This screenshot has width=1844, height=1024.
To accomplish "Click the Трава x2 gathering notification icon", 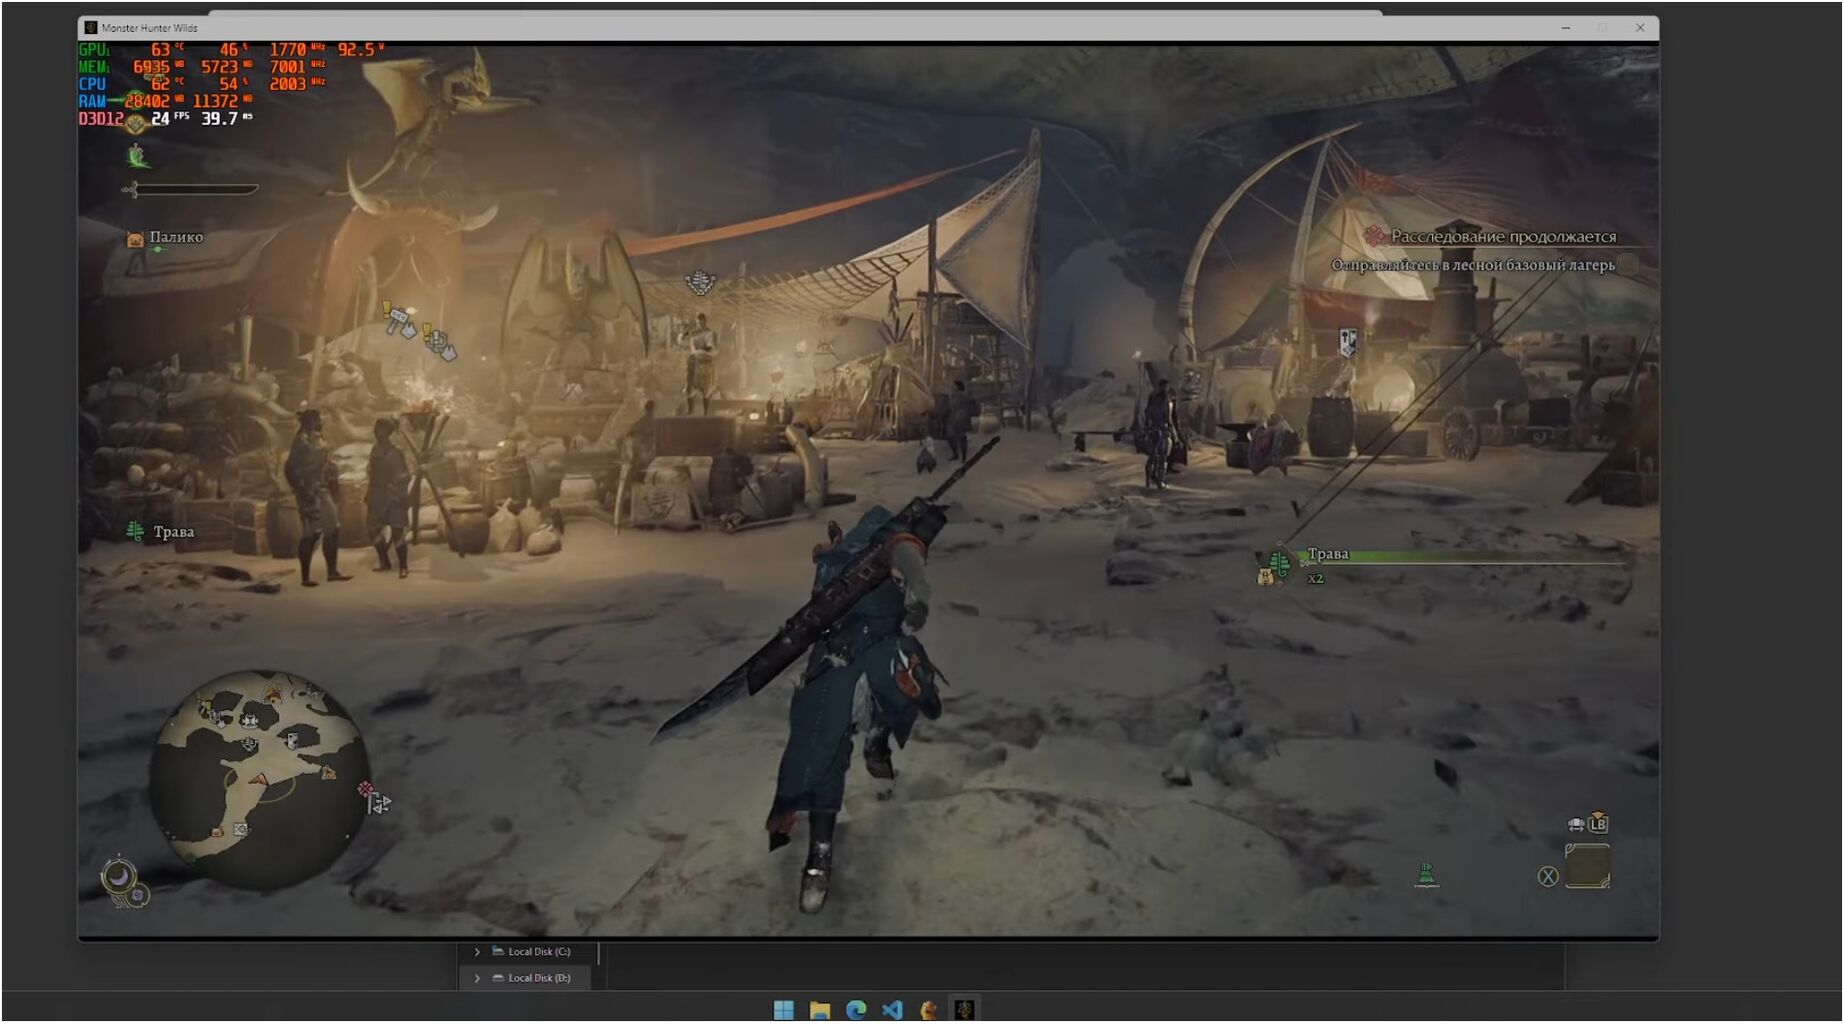I will click(x=1278, y=563).
